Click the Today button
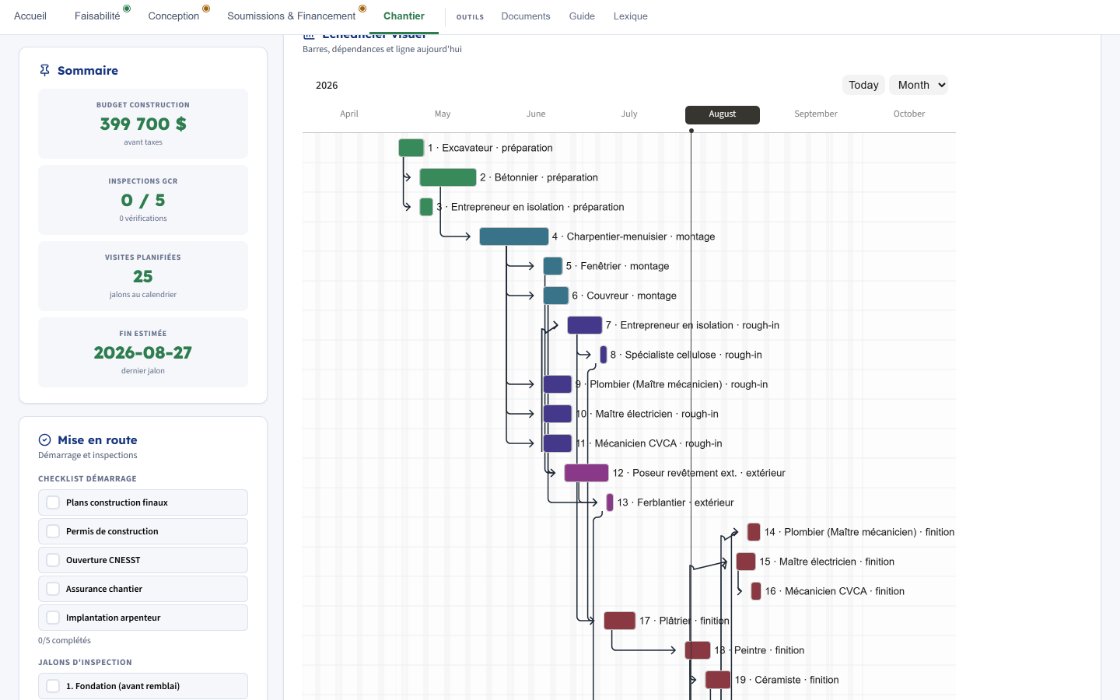Viewport: 1120px width, 700px height. [863, 85]
